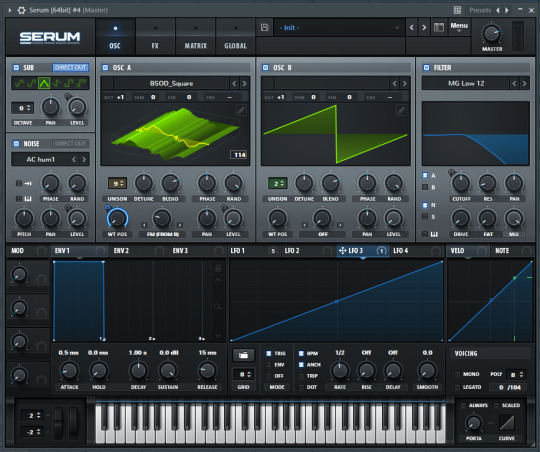
Task: Toggle OSC A enable switch
Action: (105, 68)
